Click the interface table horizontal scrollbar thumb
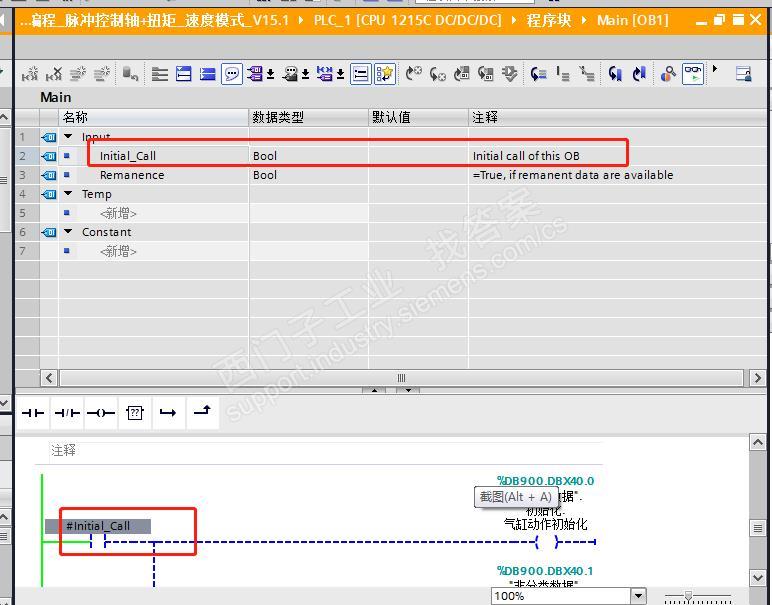 click(x=401, y=378)
